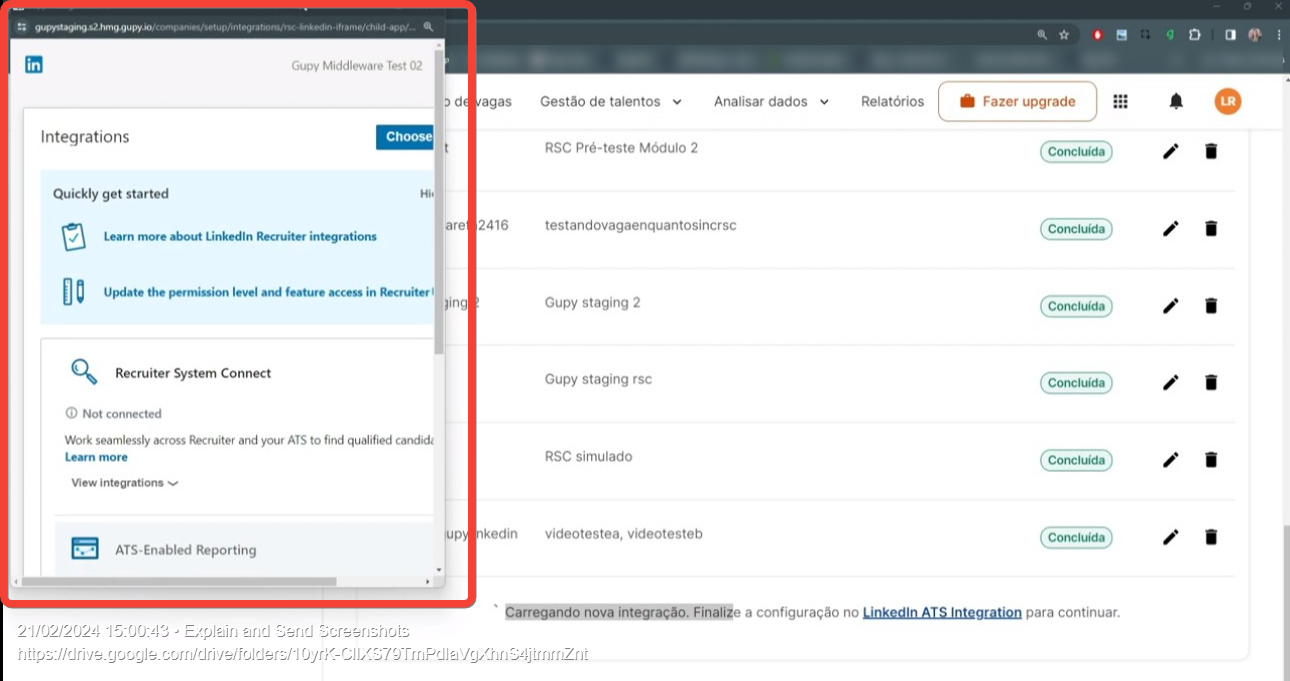This screenshot has width=1290, height=681.
Task: Delete the Gupy staging 2 integration
Action: [x=1211, y=305]
